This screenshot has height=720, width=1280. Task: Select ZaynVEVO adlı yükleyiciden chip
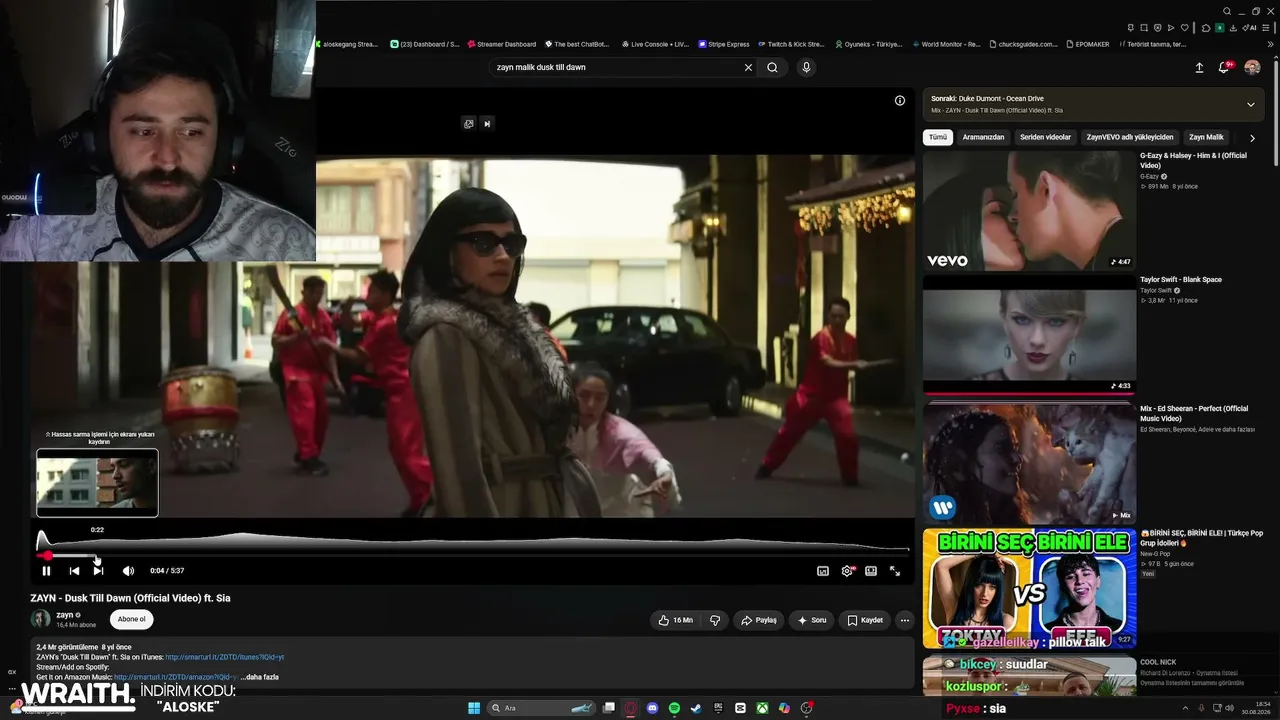coord(1130,137)
